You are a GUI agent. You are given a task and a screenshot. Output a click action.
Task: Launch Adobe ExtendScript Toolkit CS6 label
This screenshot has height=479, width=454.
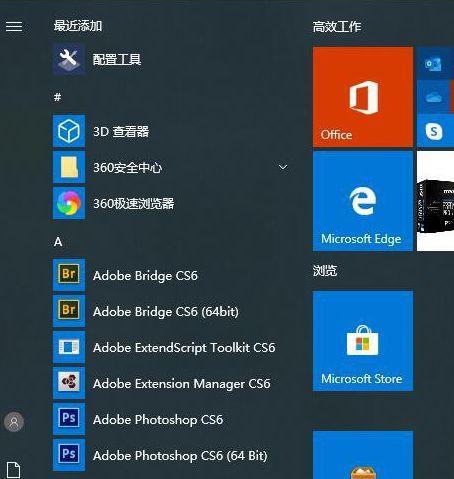tap(184, 348)
